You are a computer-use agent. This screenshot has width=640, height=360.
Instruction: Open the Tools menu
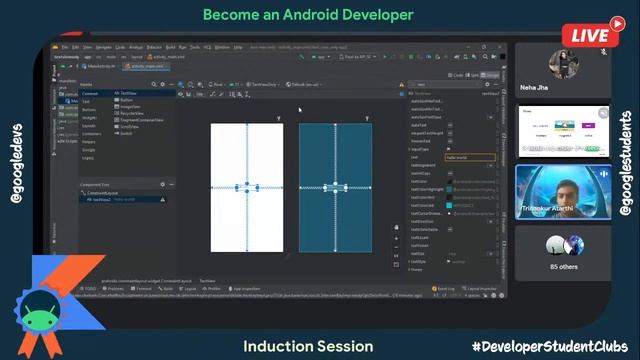pos(195,47)
